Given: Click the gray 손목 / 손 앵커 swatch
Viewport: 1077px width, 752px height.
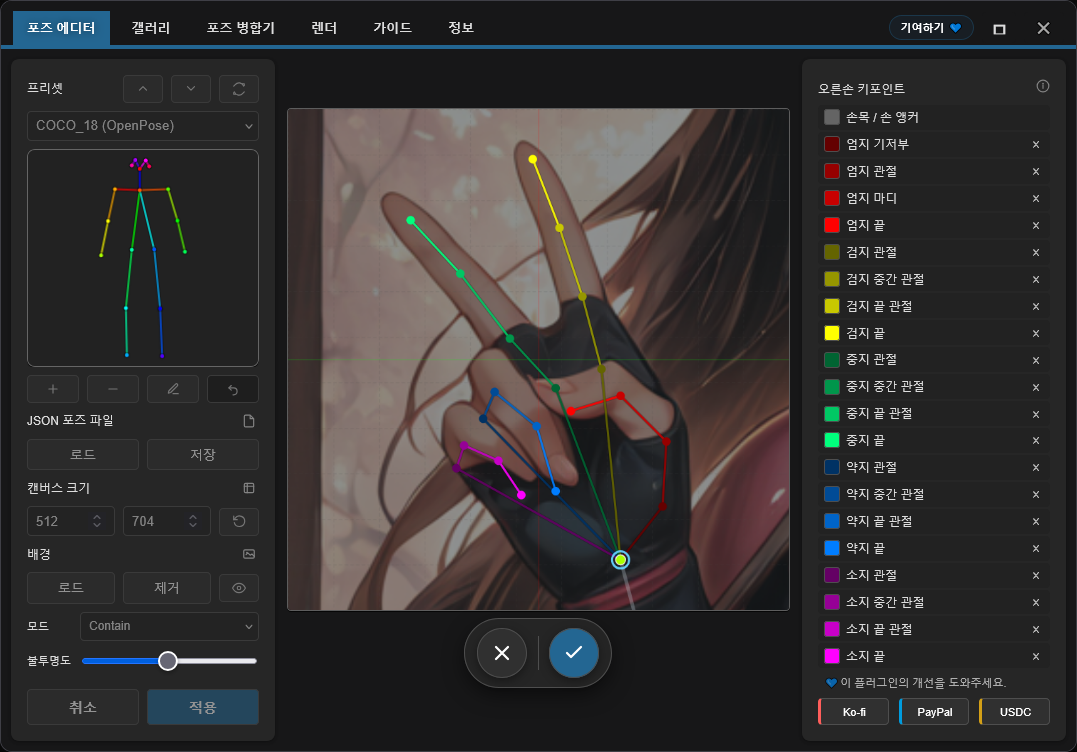Looking at the screenshot, I should pyautogui.click(x=832, y=117).
